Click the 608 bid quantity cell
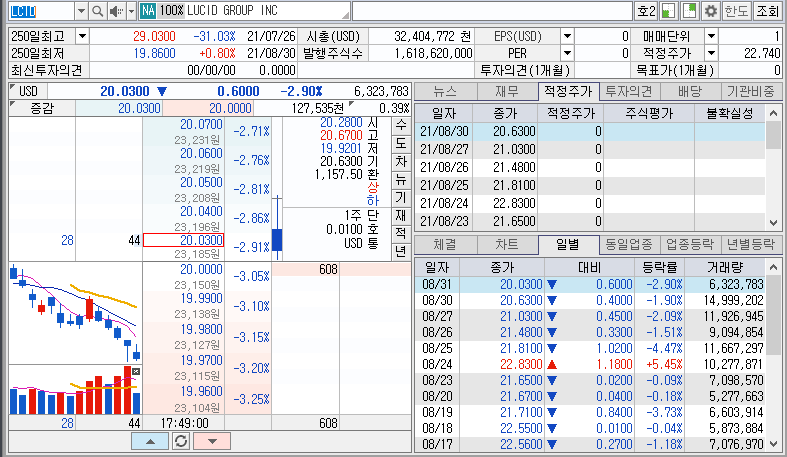 (305, 269)
